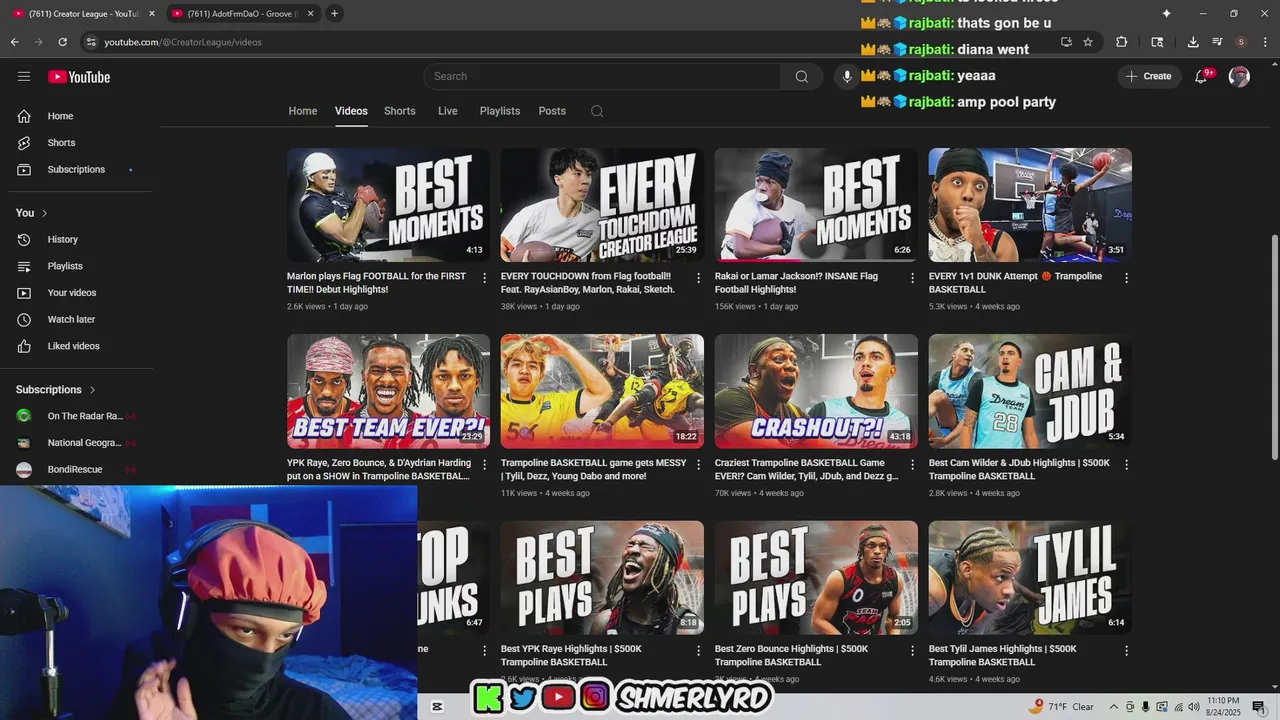Open options menu for Rakai or Lamar Jackson video
Image resolution: width=1280 pixels, height=720 pixels.
coord(912,278)
